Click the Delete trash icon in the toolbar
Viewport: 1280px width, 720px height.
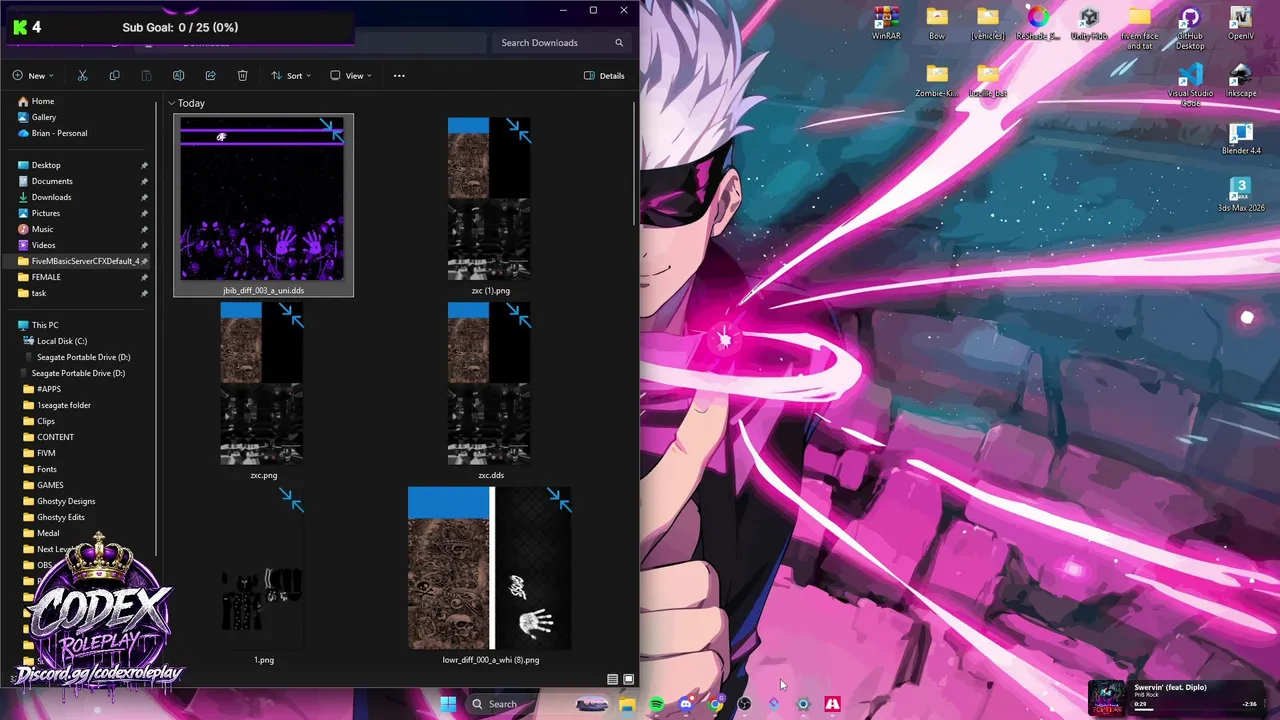click(242, 76)
